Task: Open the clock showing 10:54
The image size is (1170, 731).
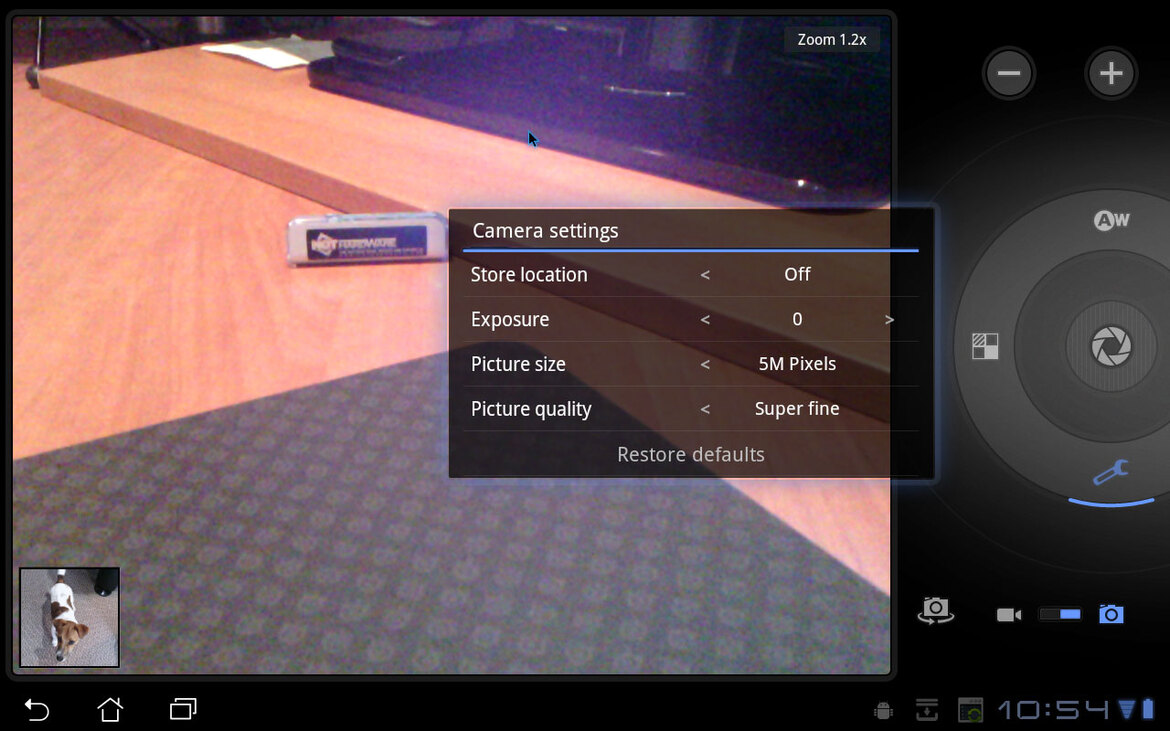Action: pos(1054,709)
